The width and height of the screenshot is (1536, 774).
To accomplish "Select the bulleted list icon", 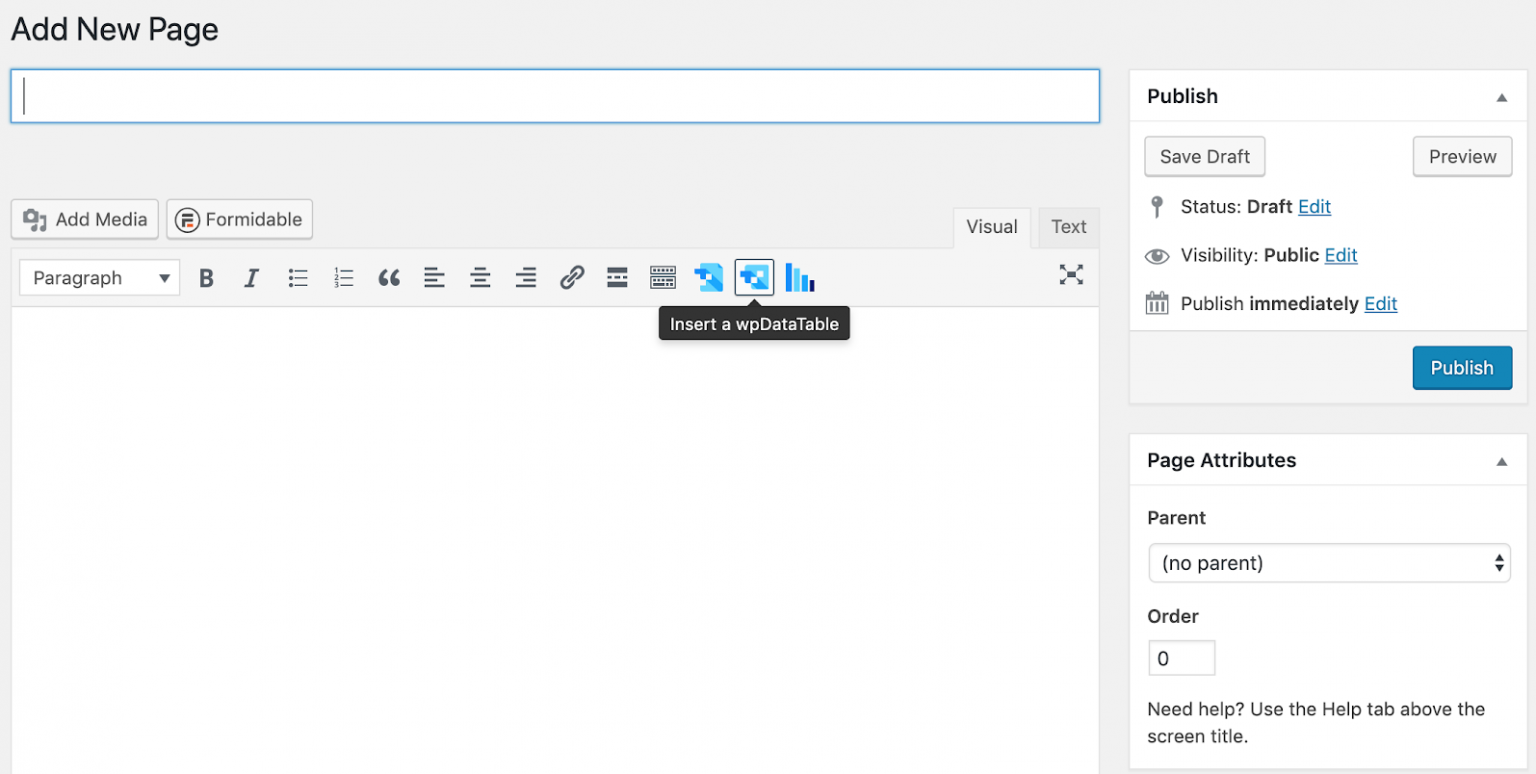I will [x=298, y=277].
